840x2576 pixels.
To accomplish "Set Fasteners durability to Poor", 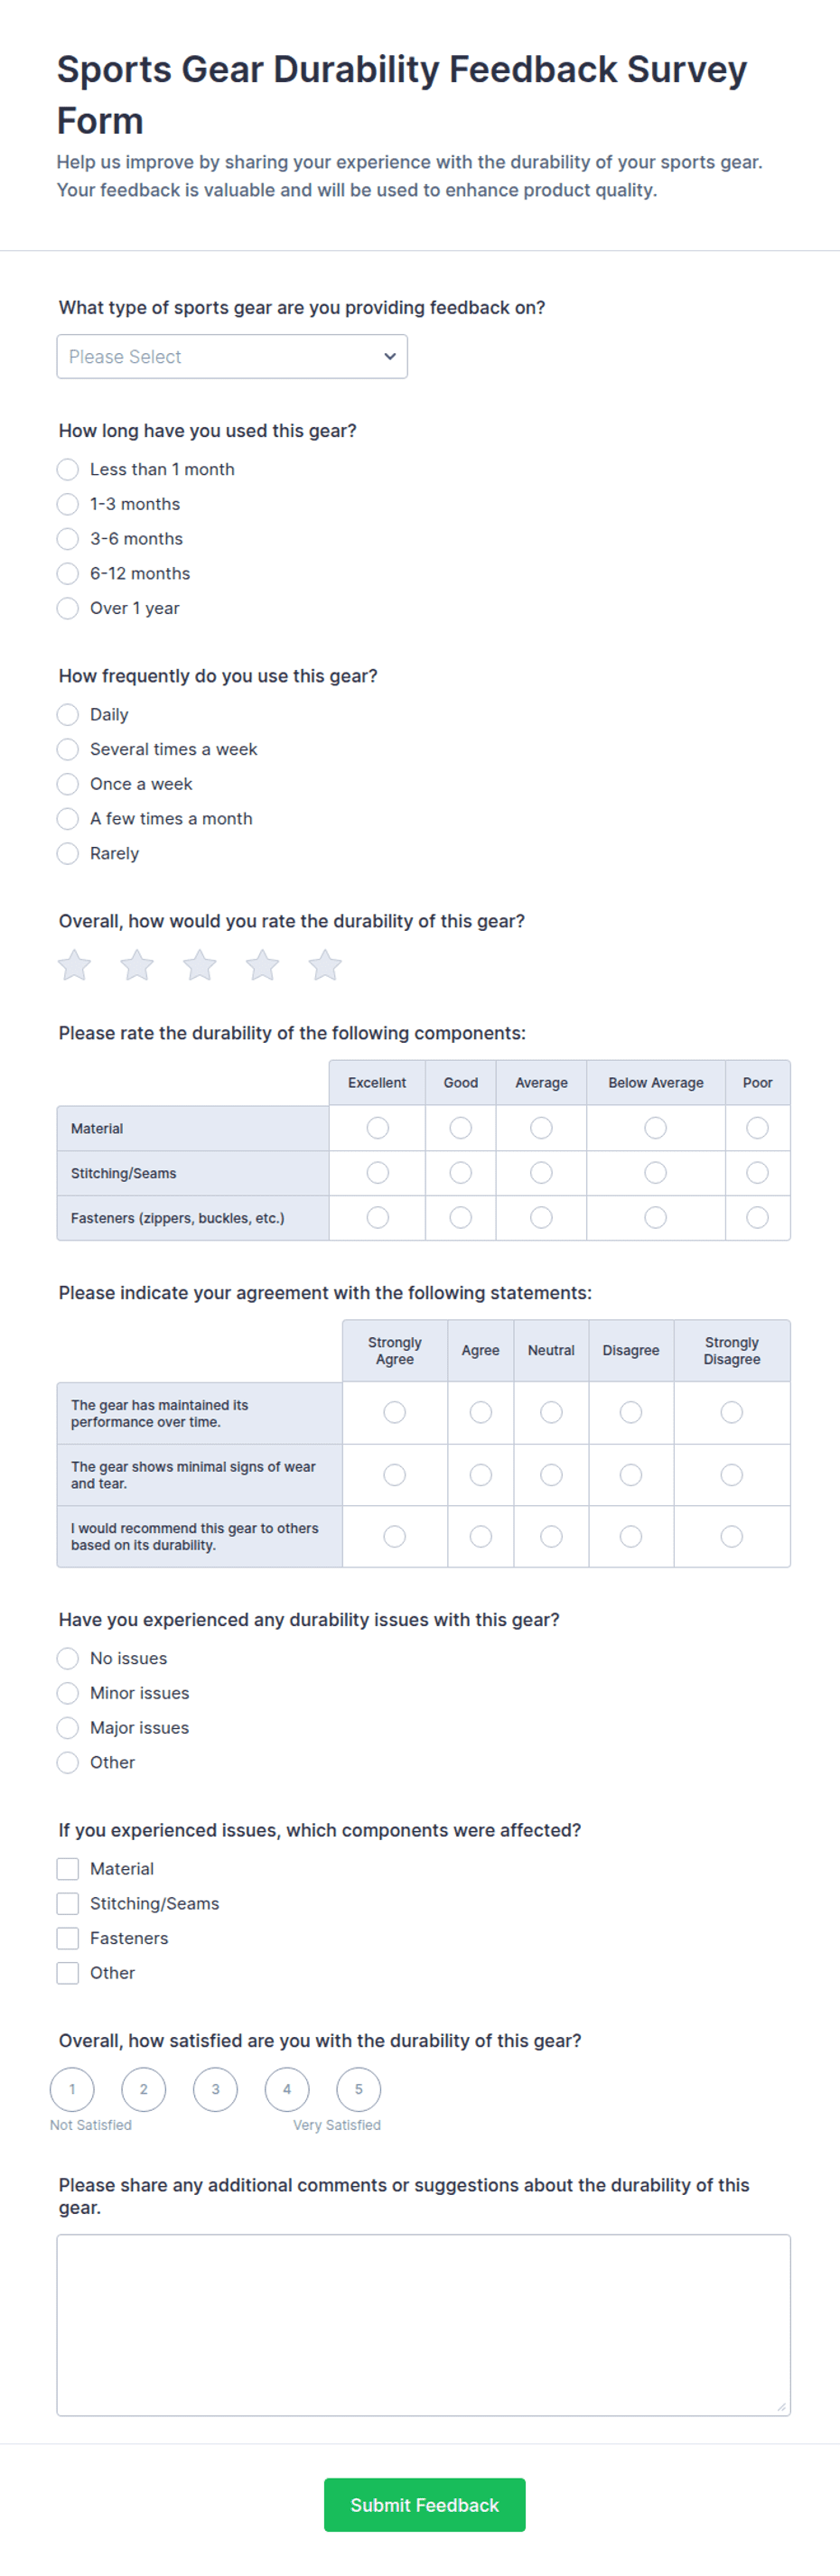I will (758, 1218).
